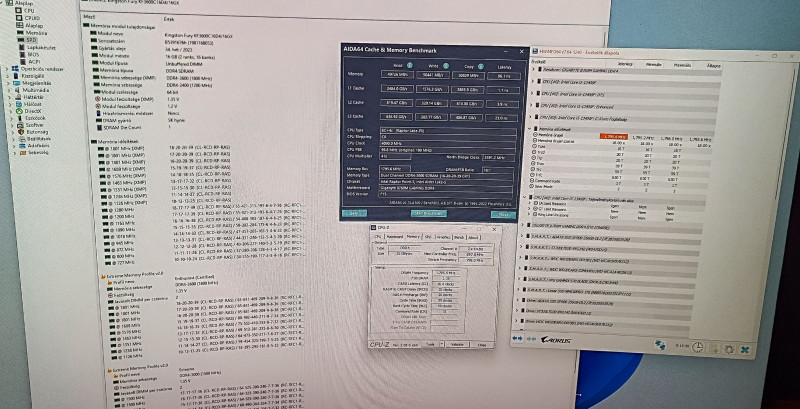Expand the Háttértár tree node
800x409 pixels.
click(9, 97)
